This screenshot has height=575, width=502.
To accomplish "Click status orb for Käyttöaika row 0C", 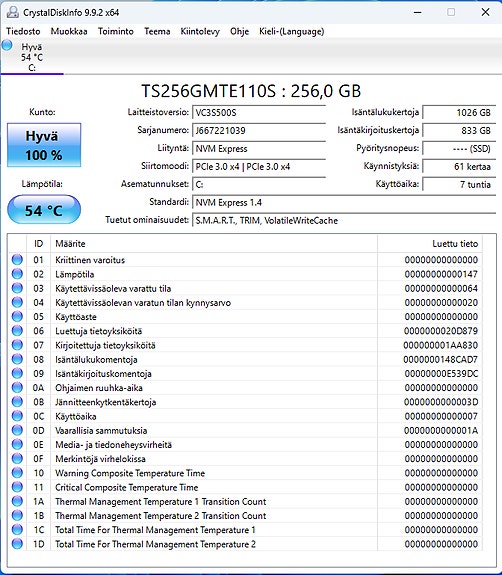I will (x=17, y=416).
